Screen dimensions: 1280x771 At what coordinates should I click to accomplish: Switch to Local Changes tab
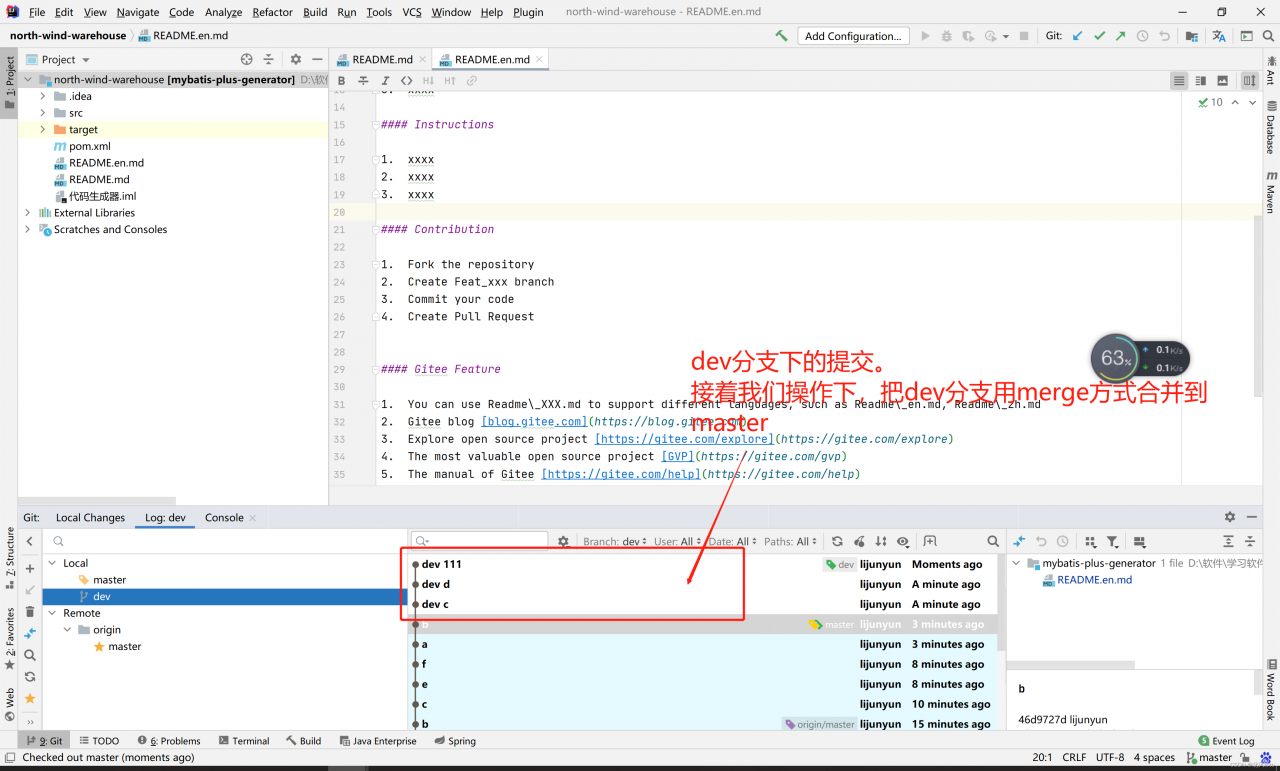[90, 518]
